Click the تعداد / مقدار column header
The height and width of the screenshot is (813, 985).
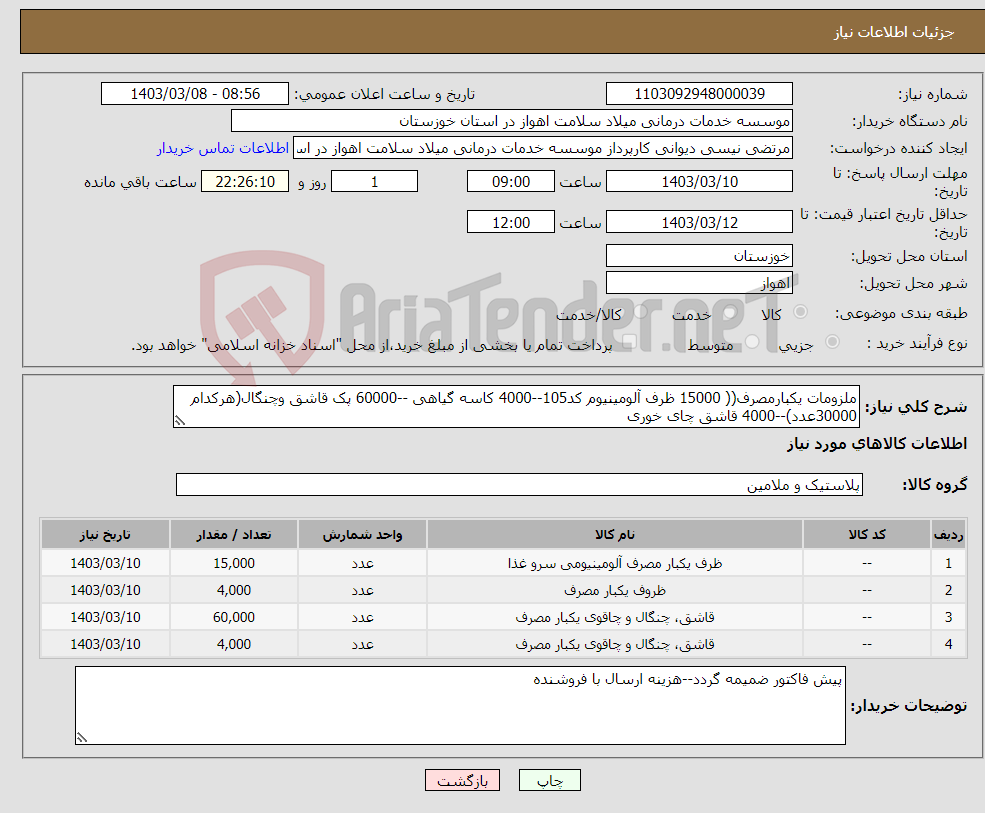pos(234,535)
